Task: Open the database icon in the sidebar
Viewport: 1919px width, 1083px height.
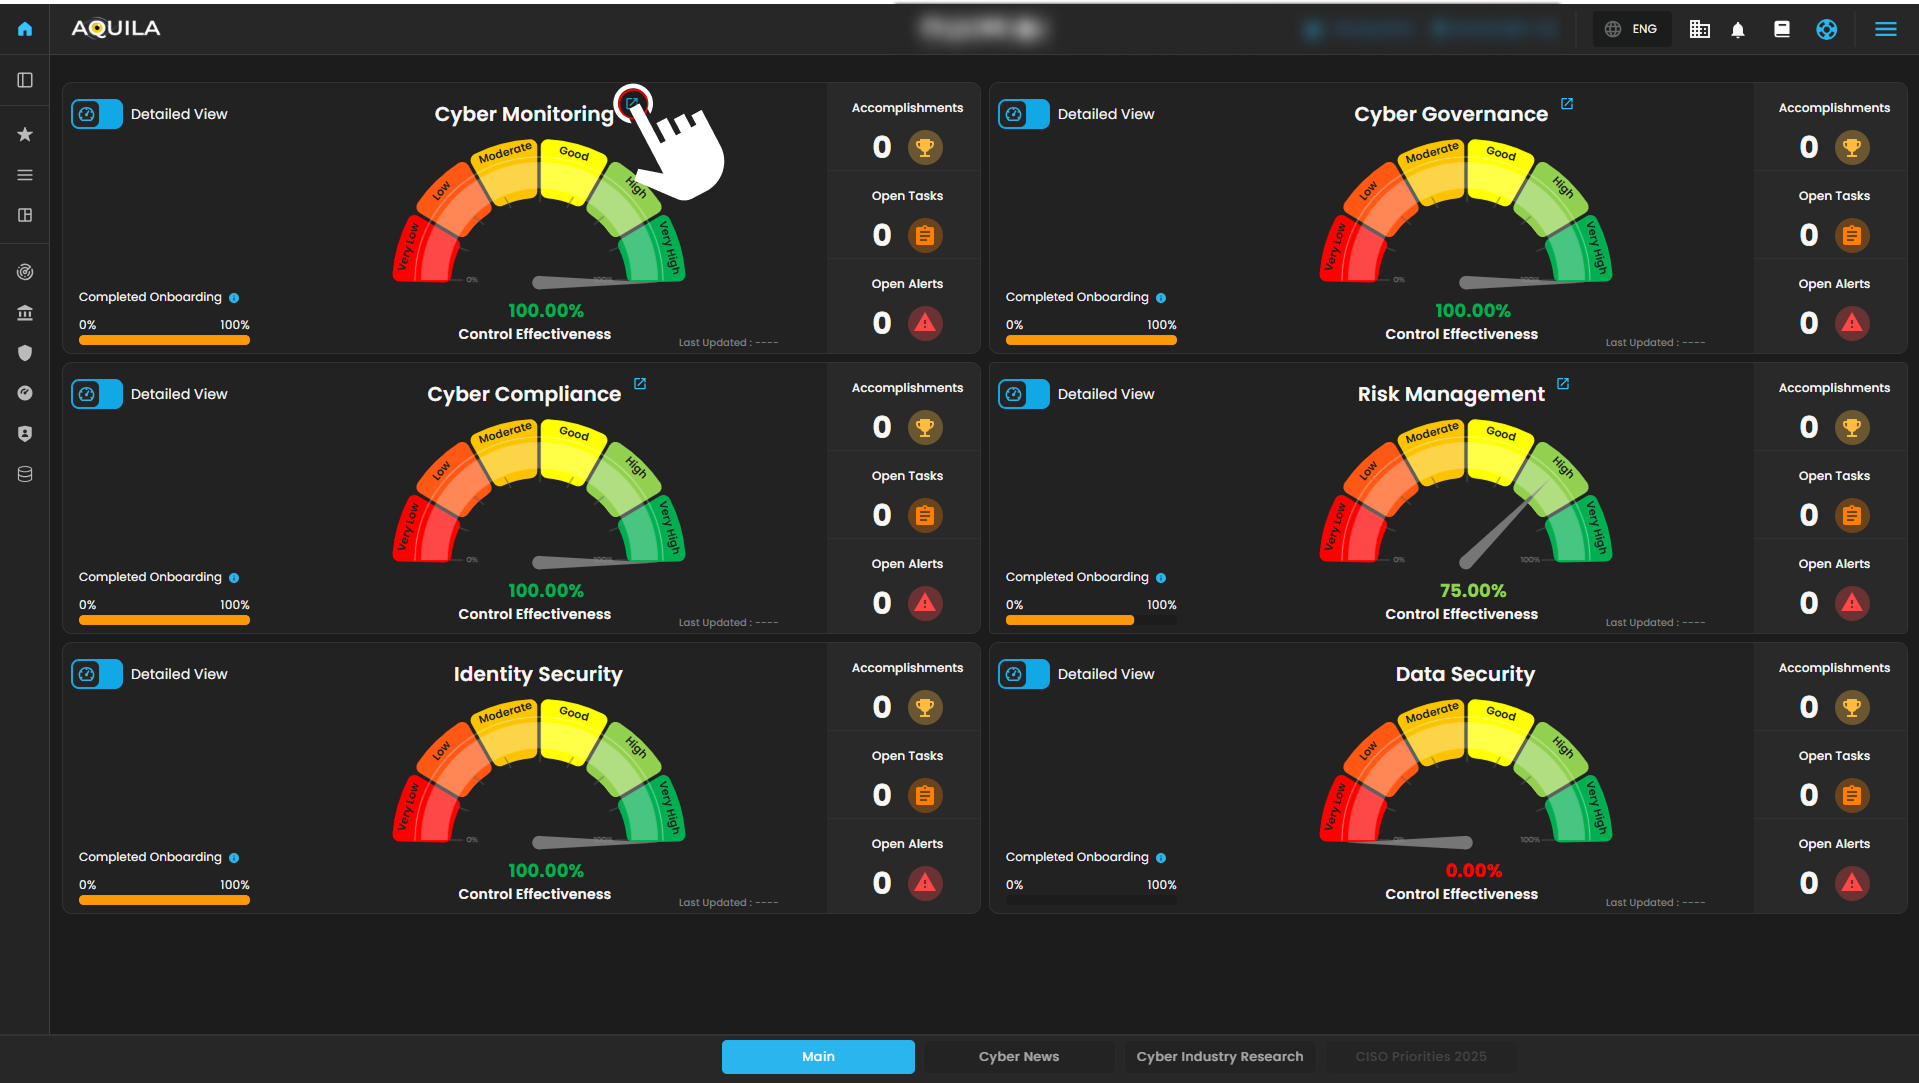Action: pyautogui.click(x=25, y=474)
